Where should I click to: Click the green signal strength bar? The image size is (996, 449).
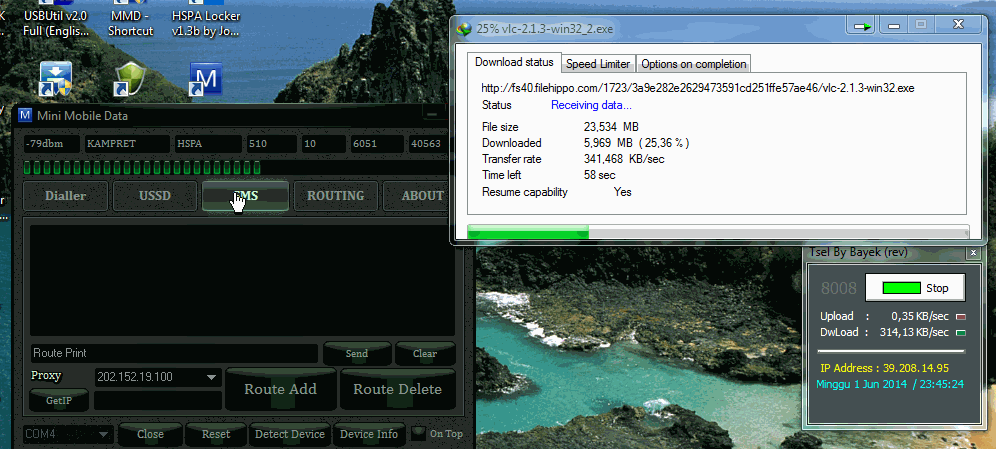[x=142, y=168]
